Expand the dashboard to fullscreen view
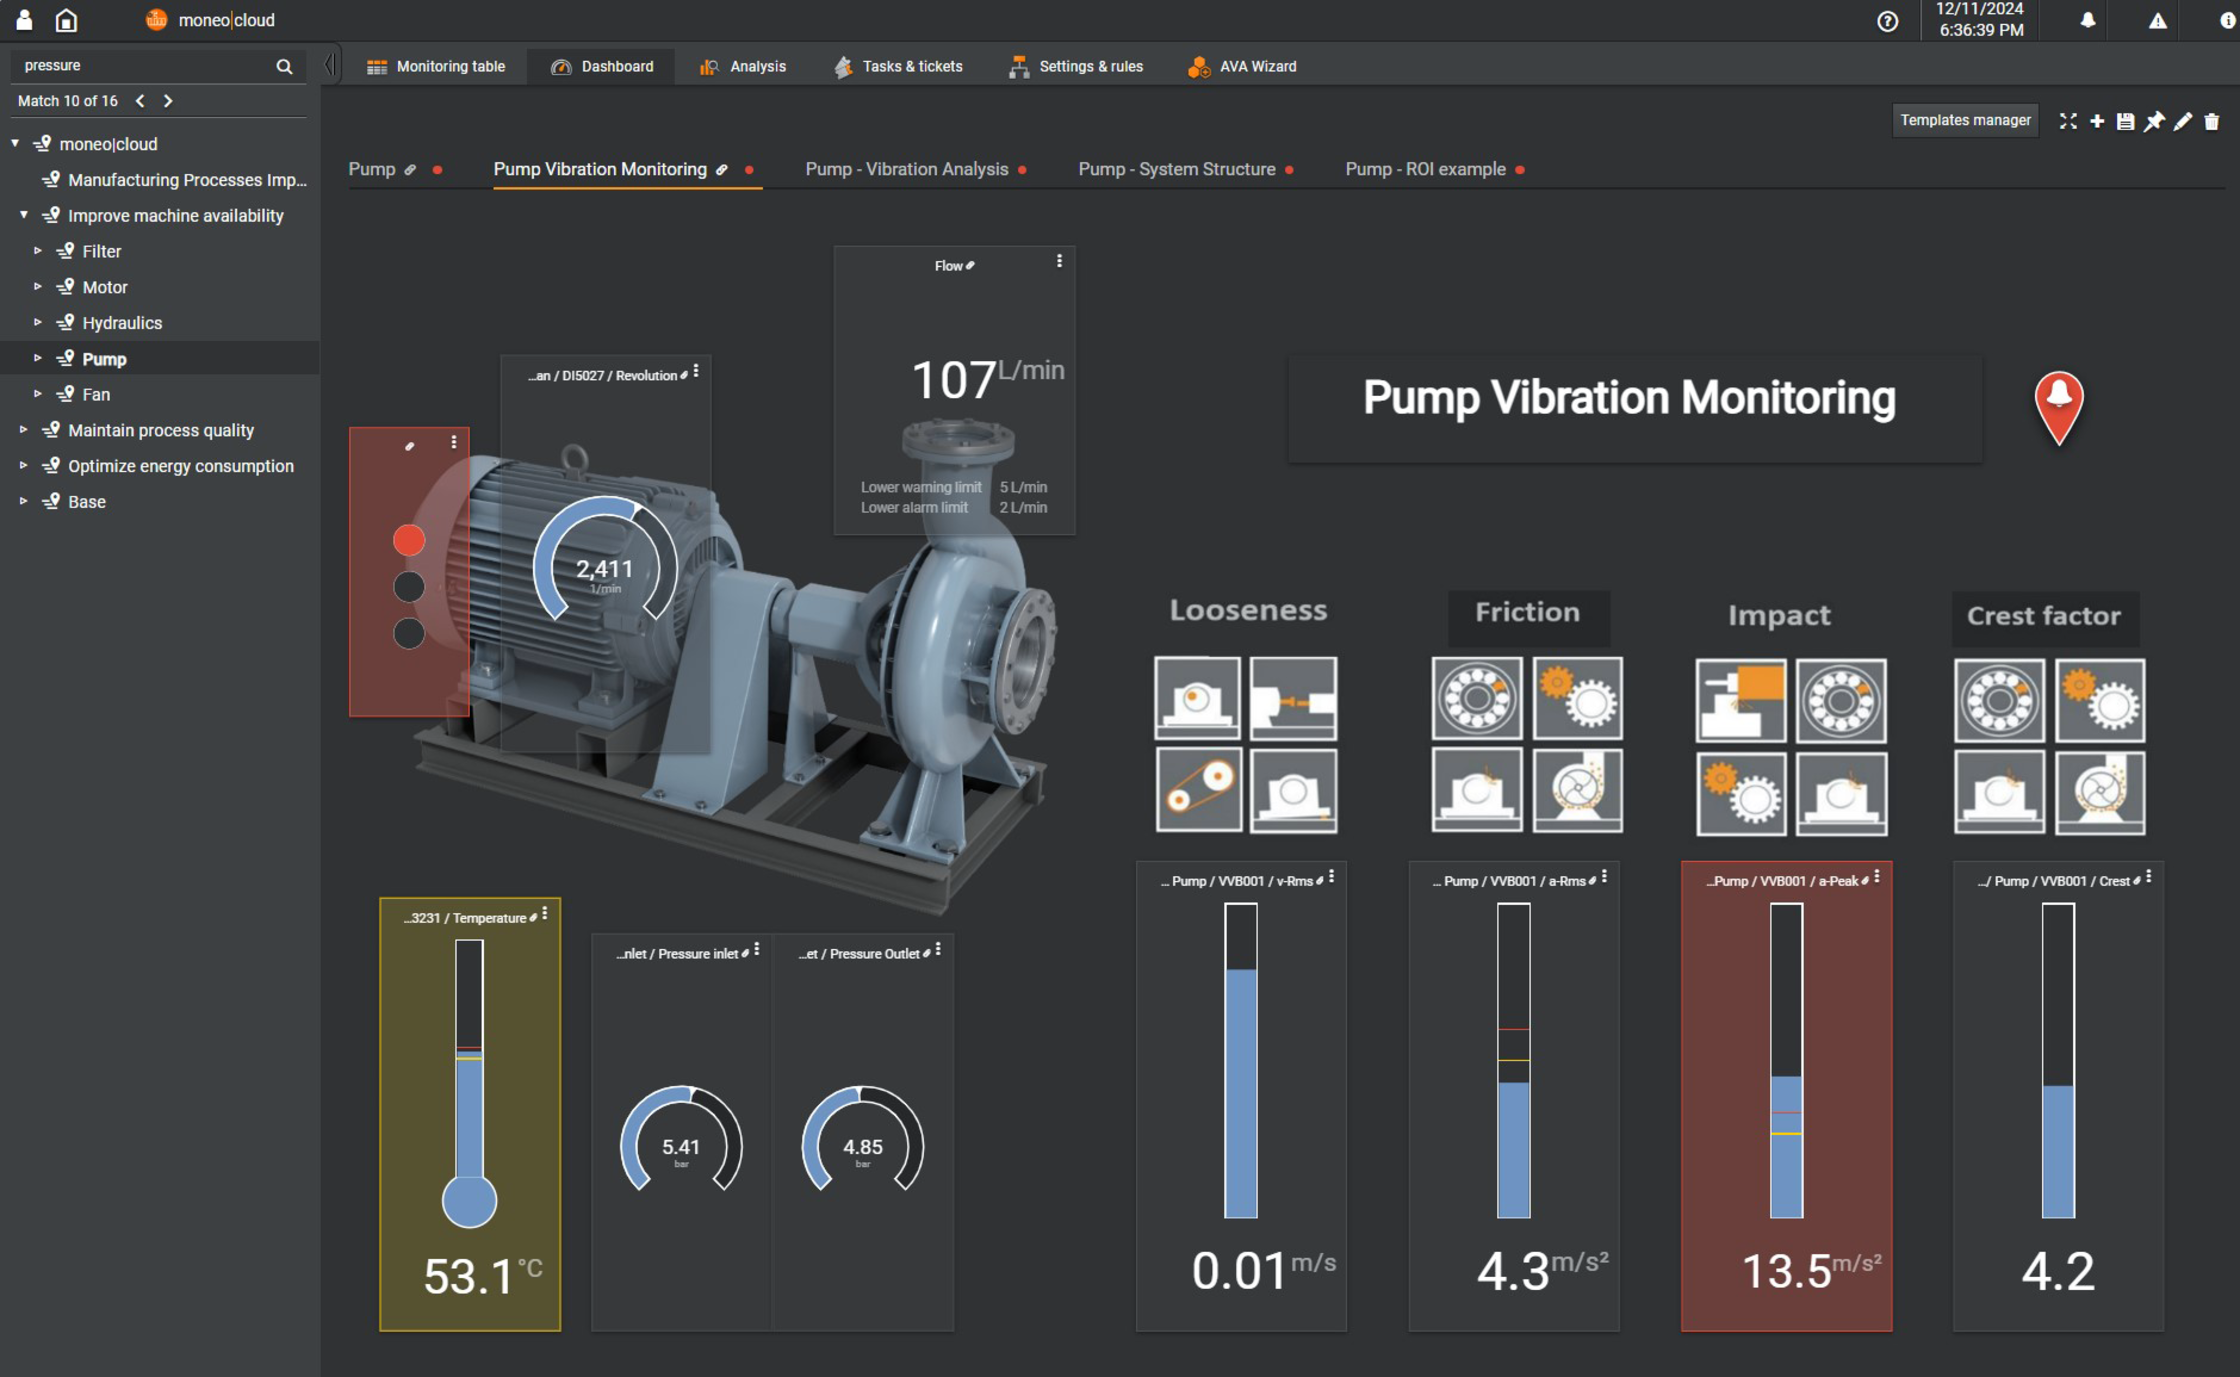 click(2068, 120)
